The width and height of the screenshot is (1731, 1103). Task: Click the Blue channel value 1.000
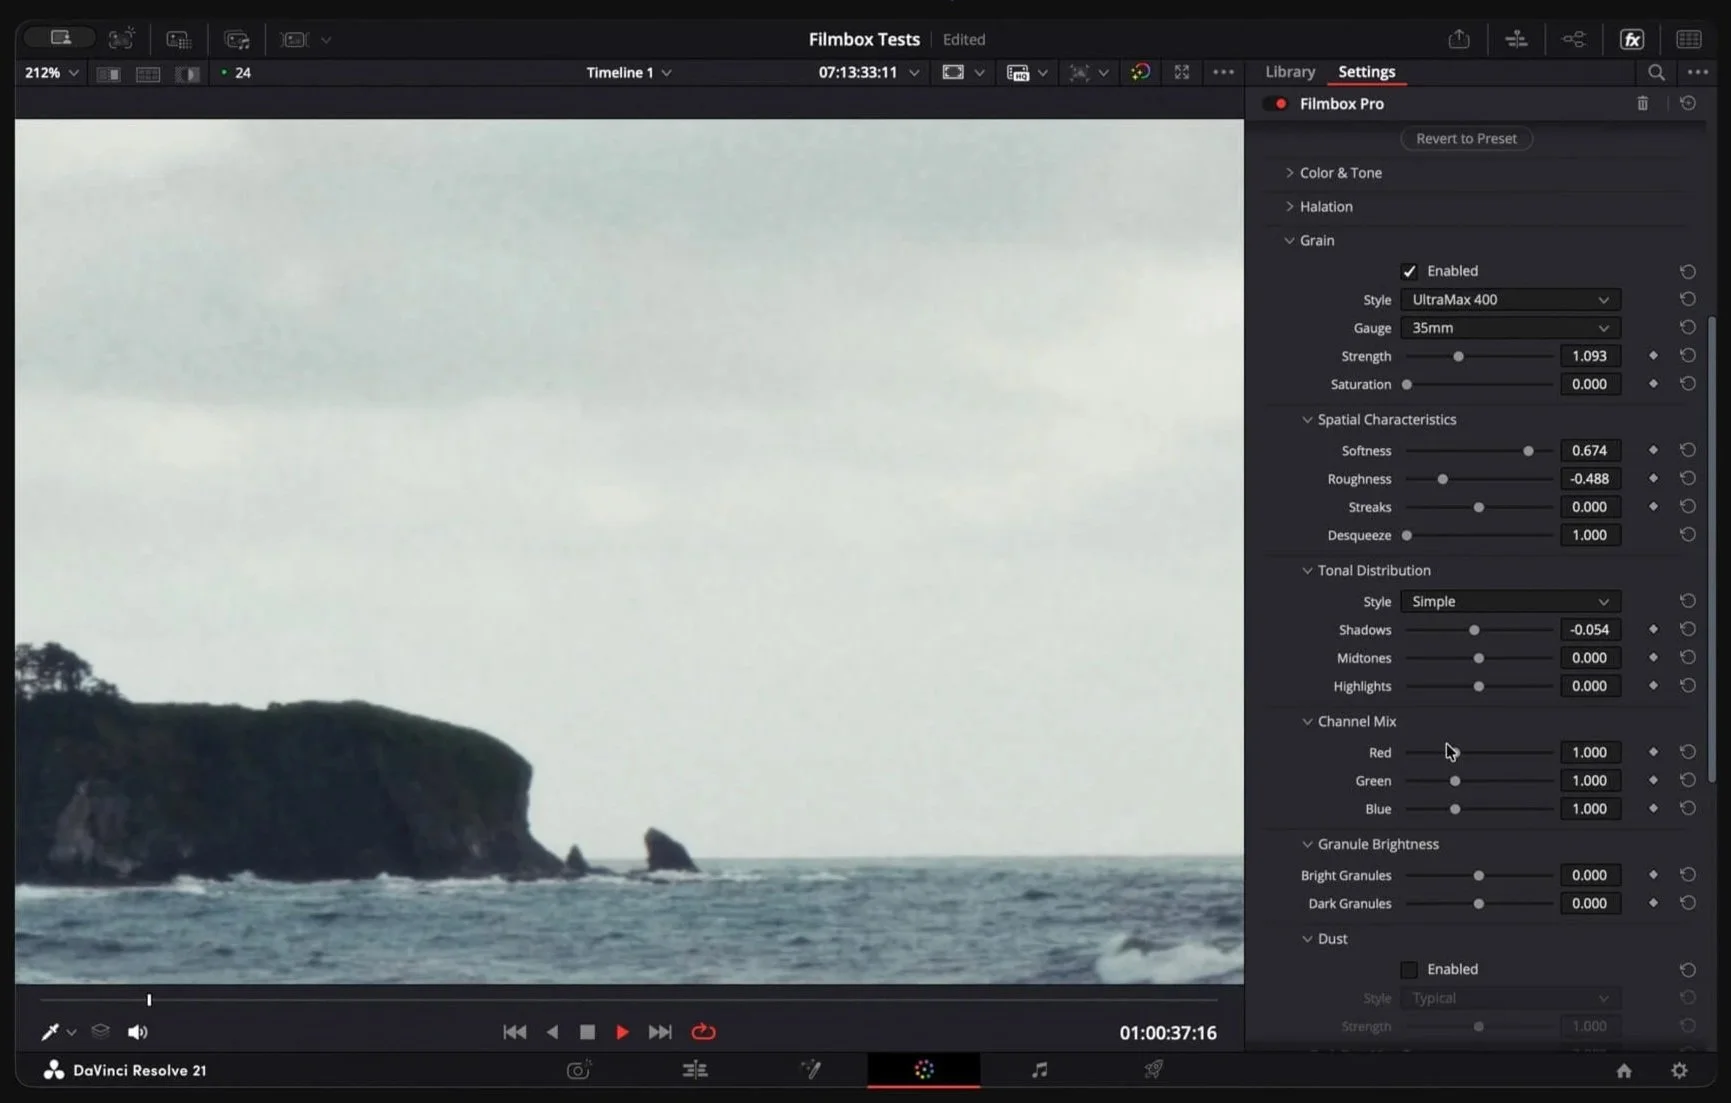point(1590,809)
